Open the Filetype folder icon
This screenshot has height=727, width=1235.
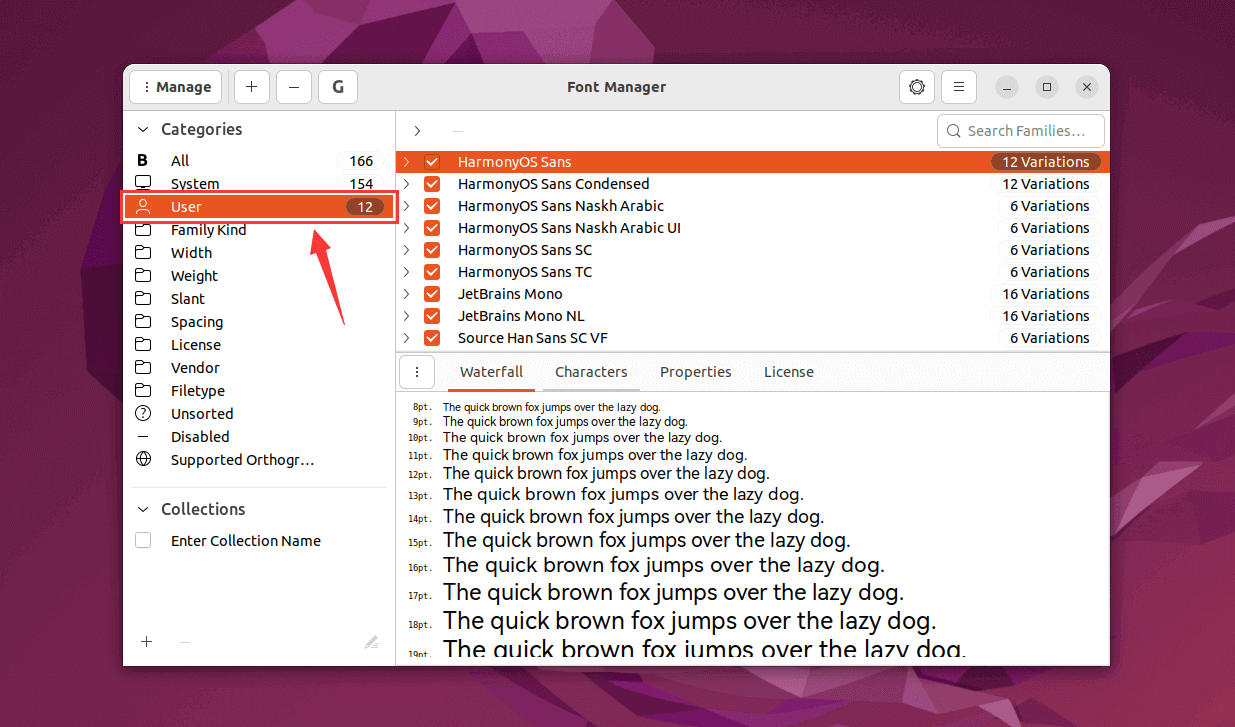click(x=143, y=391)
